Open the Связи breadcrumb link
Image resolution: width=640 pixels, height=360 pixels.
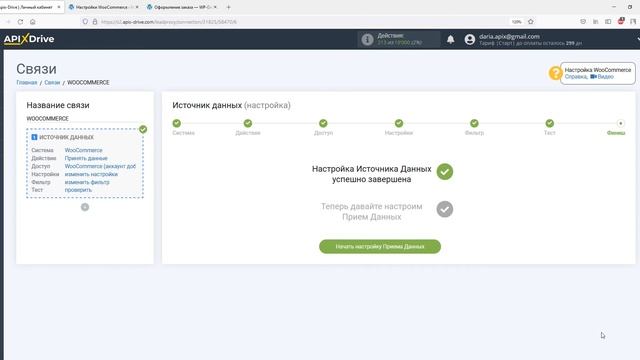[x=52, y=82]
